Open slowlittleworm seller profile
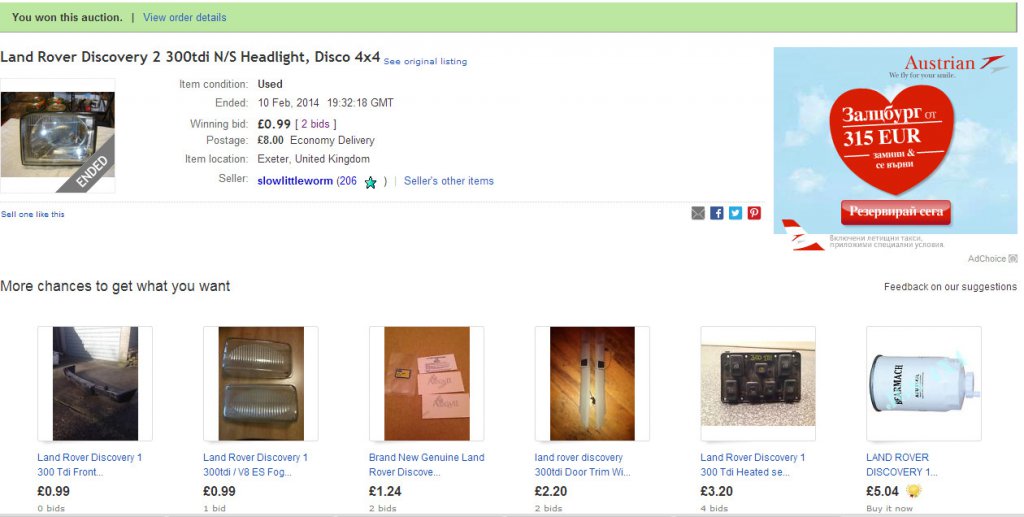1024x517 pixels. tap(295, 181)
